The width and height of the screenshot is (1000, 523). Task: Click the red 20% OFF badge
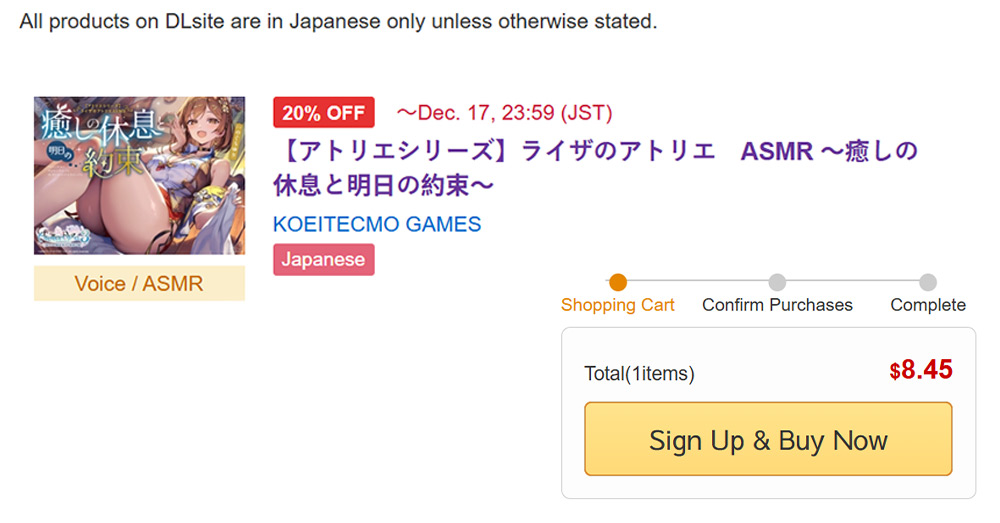[324, 113]
